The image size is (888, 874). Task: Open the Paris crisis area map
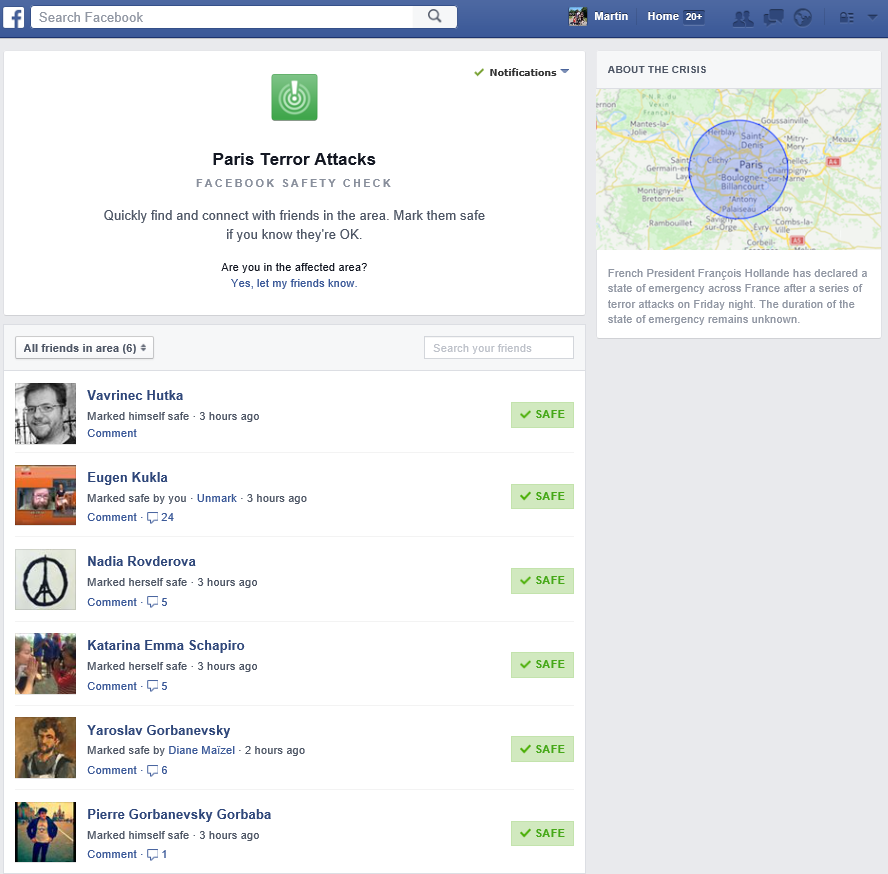[x=738, y=169]
